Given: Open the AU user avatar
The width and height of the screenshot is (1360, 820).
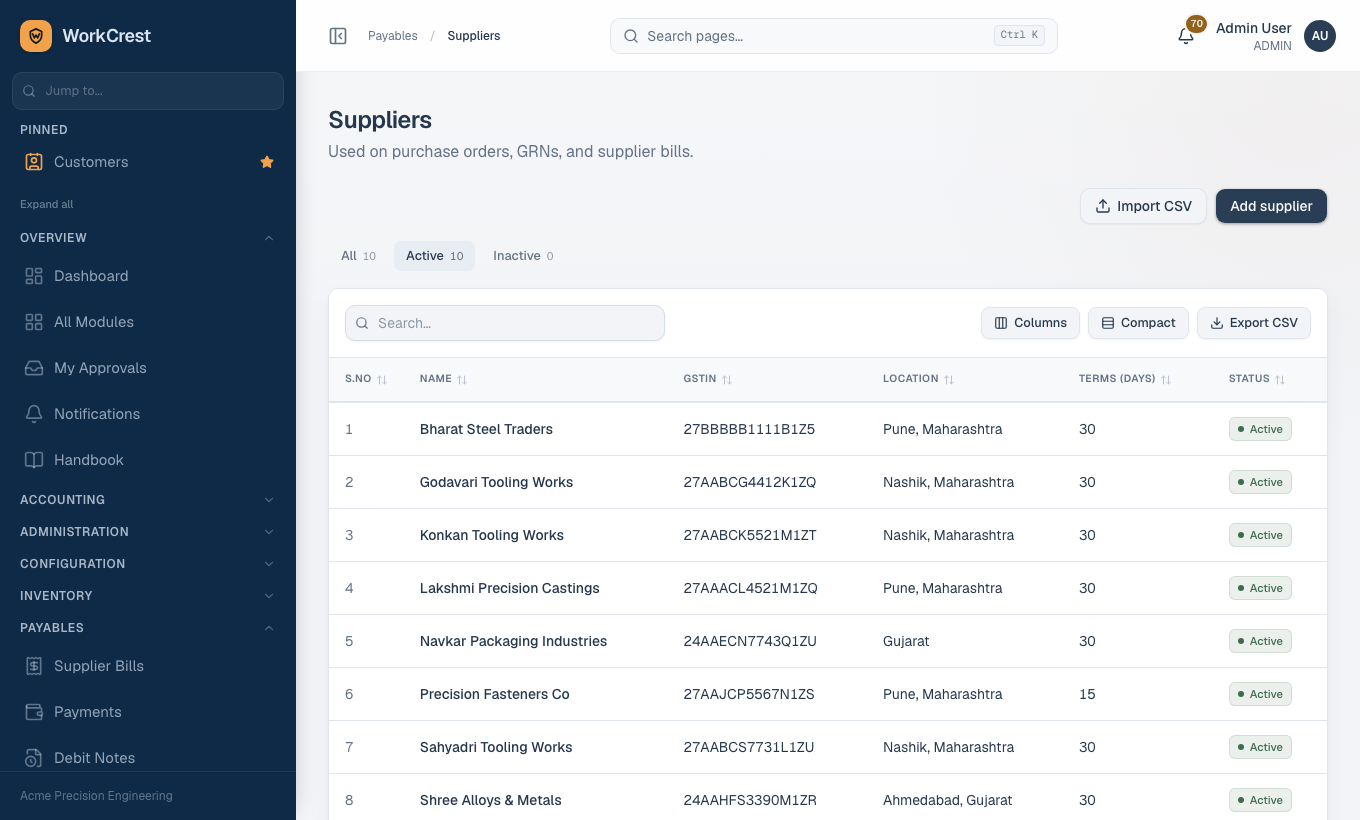Looking at the screenshot, I should point(1320,36).
